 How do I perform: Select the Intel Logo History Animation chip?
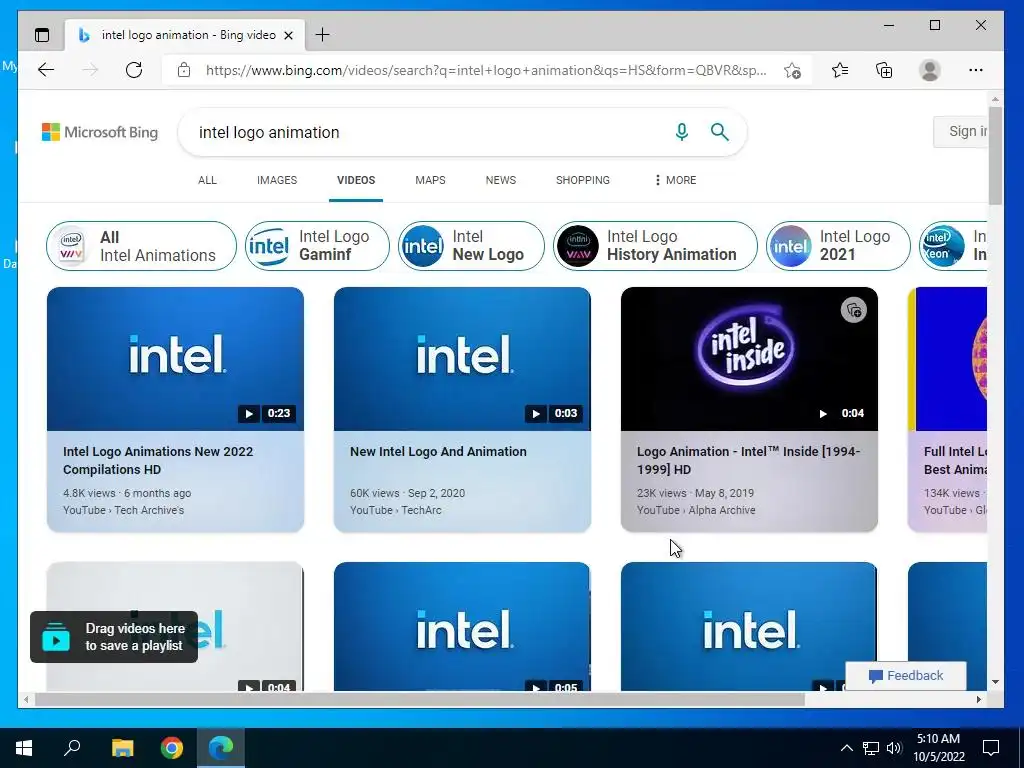(655, 246)
